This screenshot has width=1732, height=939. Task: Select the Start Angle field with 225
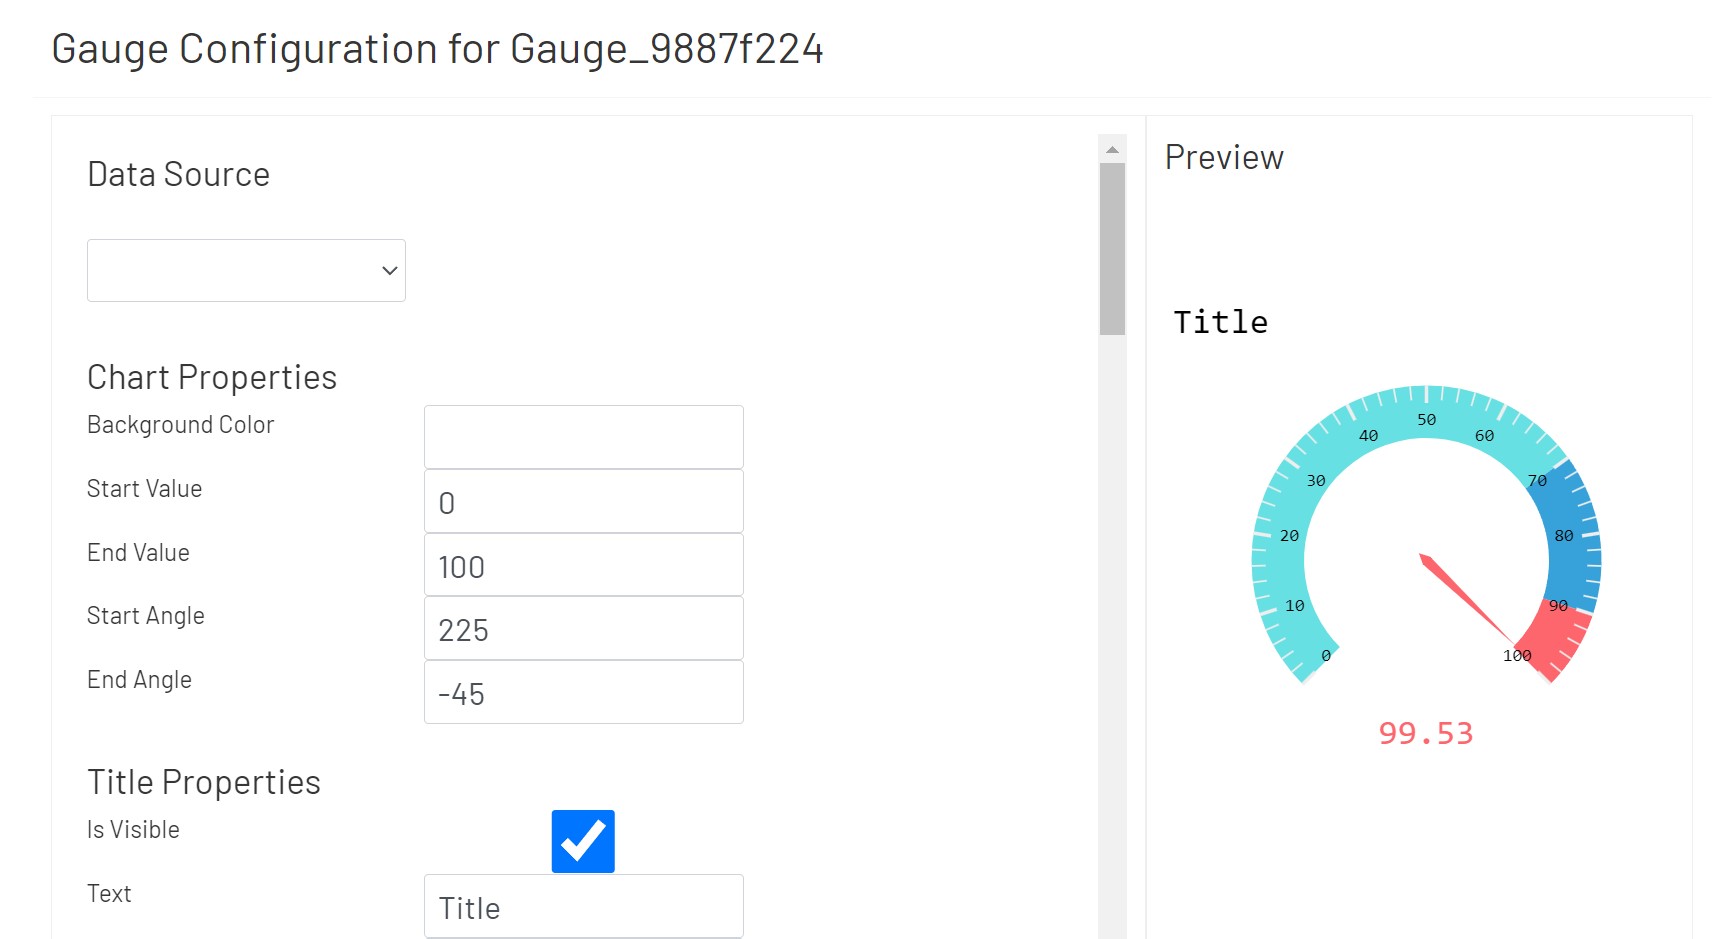(x=583, y=628)
